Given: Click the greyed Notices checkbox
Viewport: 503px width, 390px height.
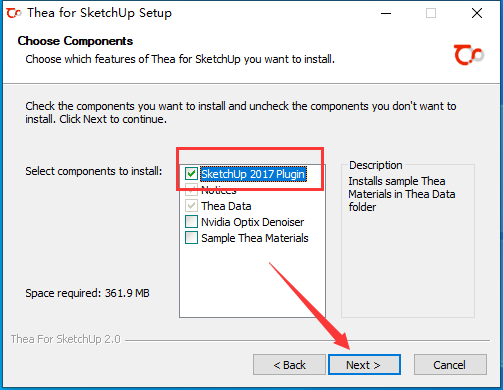Looking at the screenshot, I should 191,190.
